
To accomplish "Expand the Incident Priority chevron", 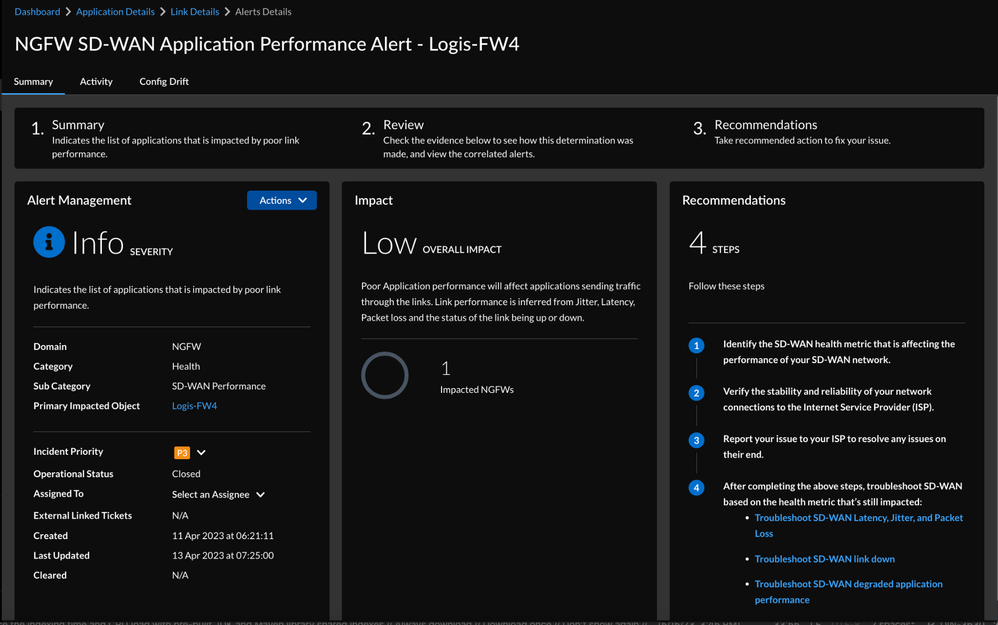I will [201, 453].
